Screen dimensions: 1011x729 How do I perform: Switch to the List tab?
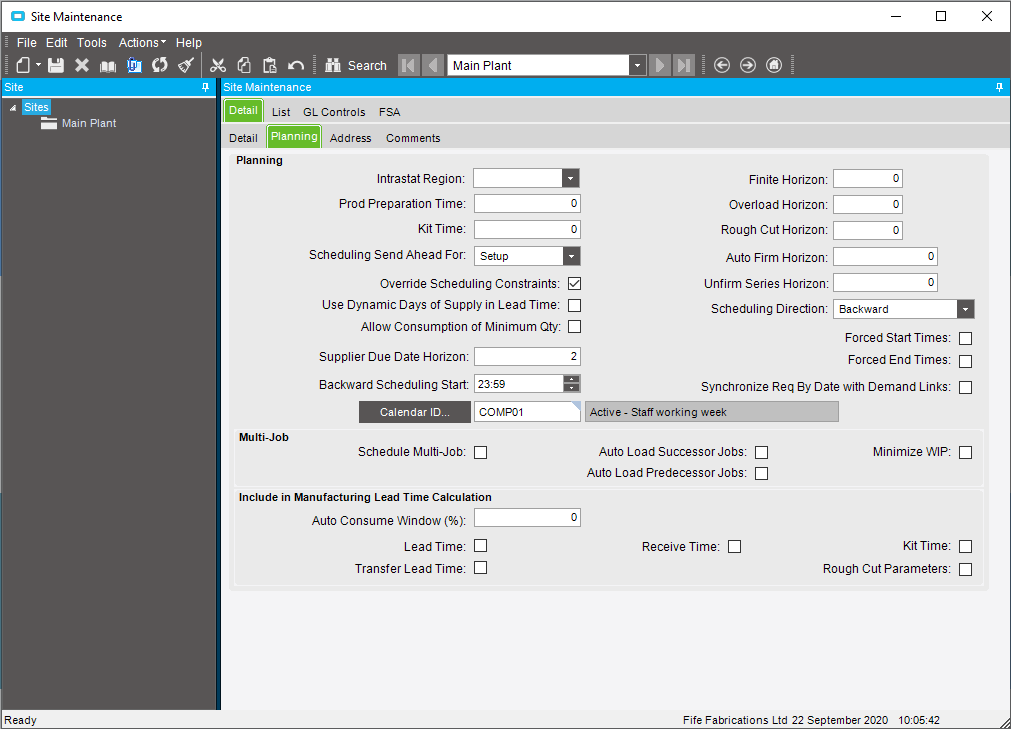(281, 112)
